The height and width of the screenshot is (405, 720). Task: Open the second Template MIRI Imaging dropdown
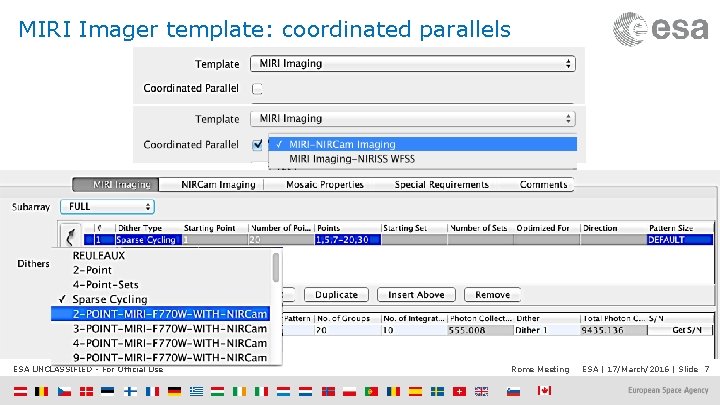[x=413, y=118]
